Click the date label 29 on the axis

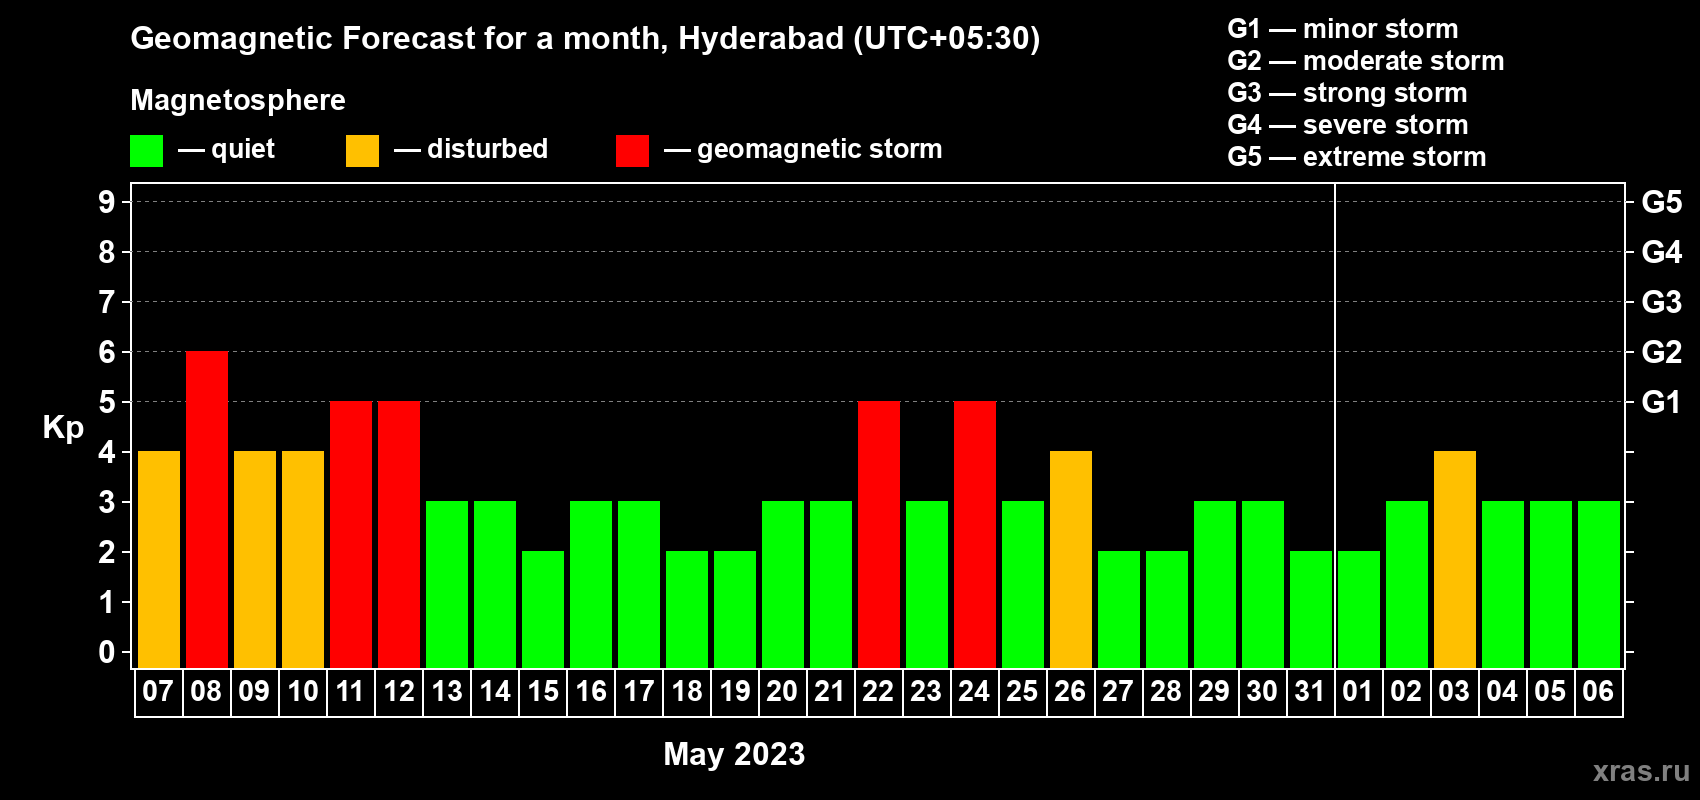(1214, 691)
